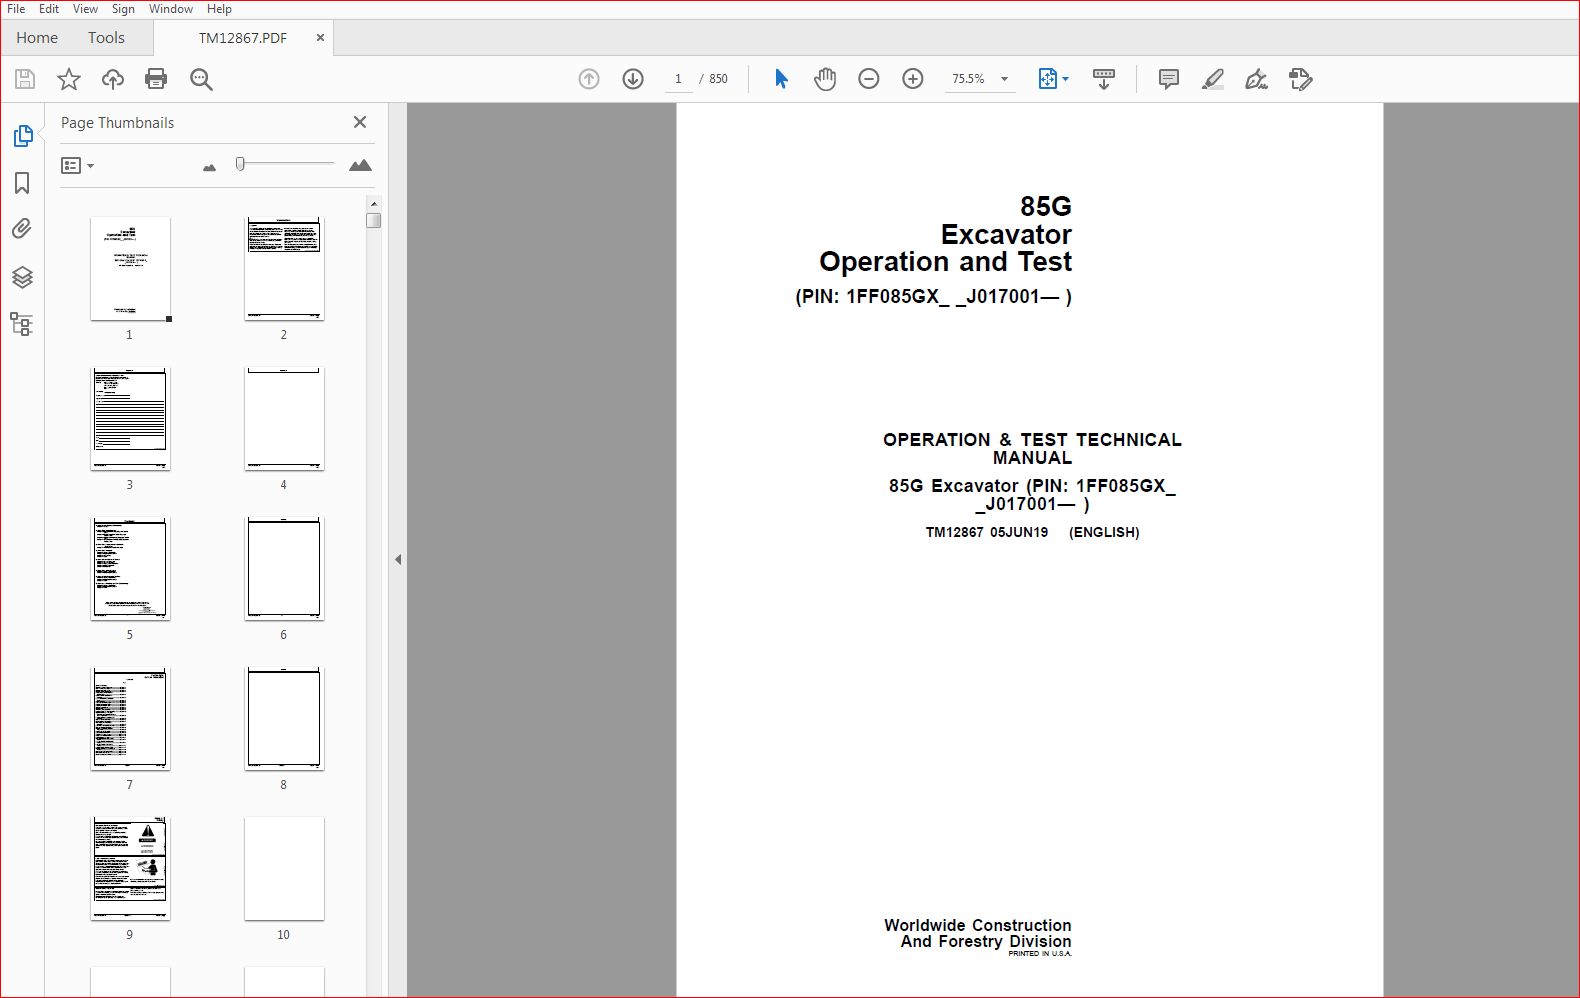Select page 9 thumbnail
Viewport: 1580px width, 998px height.
130,869
